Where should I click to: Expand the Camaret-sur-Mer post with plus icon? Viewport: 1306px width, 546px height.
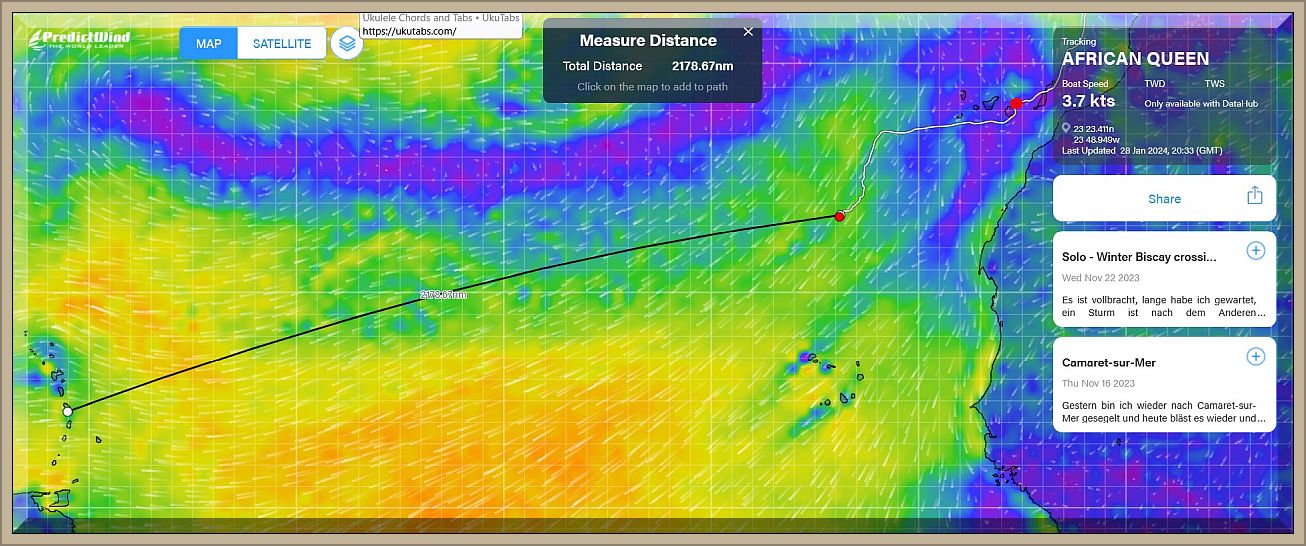[x=1255, y=356]
